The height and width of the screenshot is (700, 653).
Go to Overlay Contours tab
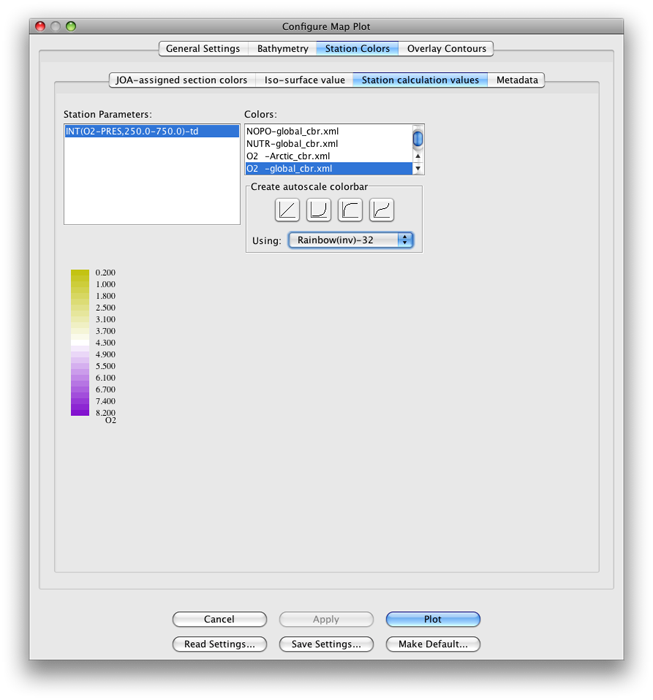(446, 48)
